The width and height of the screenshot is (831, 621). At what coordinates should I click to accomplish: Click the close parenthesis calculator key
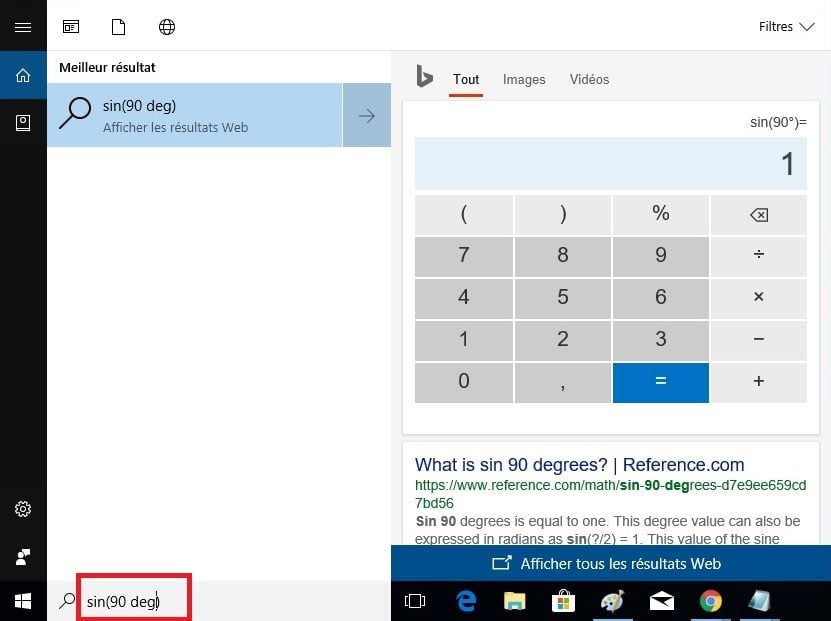(563, 215)
